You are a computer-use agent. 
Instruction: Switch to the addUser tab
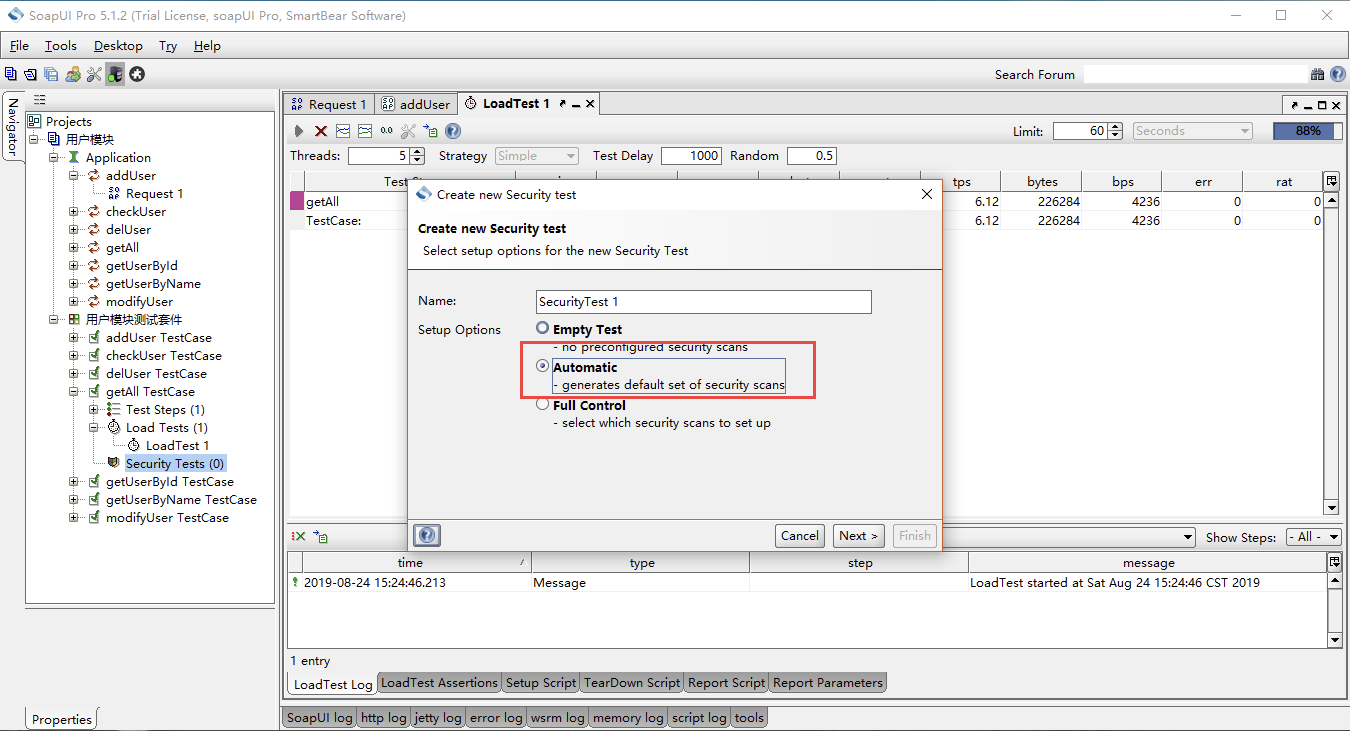416,104
